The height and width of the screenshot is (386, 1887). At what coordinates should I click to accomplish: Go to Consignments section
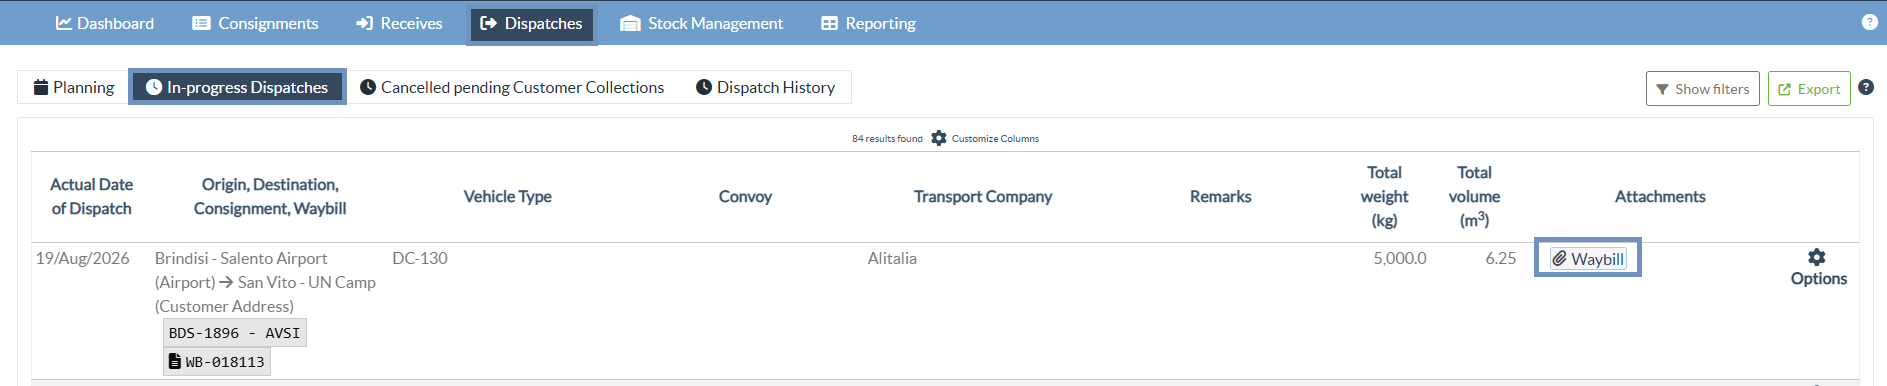click(x=255, y=23)
